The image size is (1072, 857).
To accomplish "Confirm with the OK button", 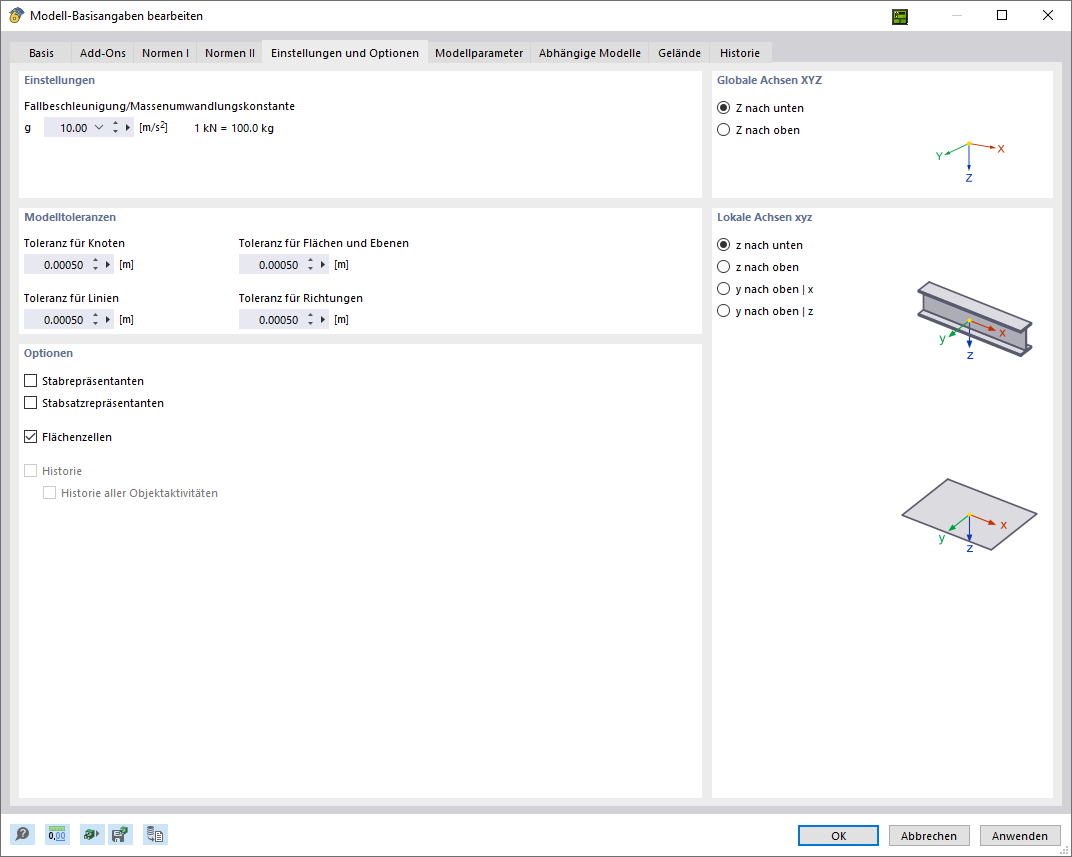I will (x=838, y=836).
